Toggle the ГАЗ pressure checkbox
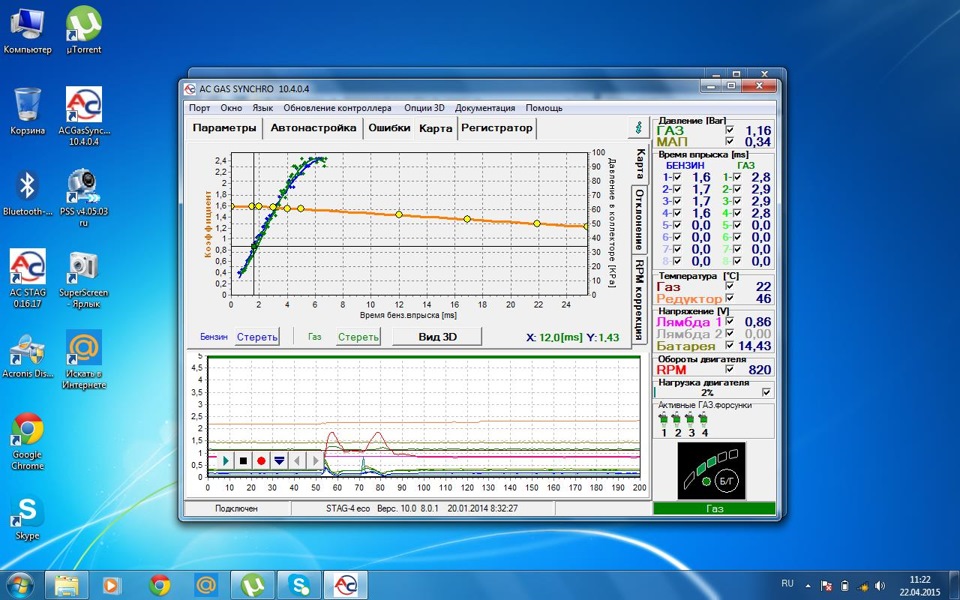 (729, 130)
